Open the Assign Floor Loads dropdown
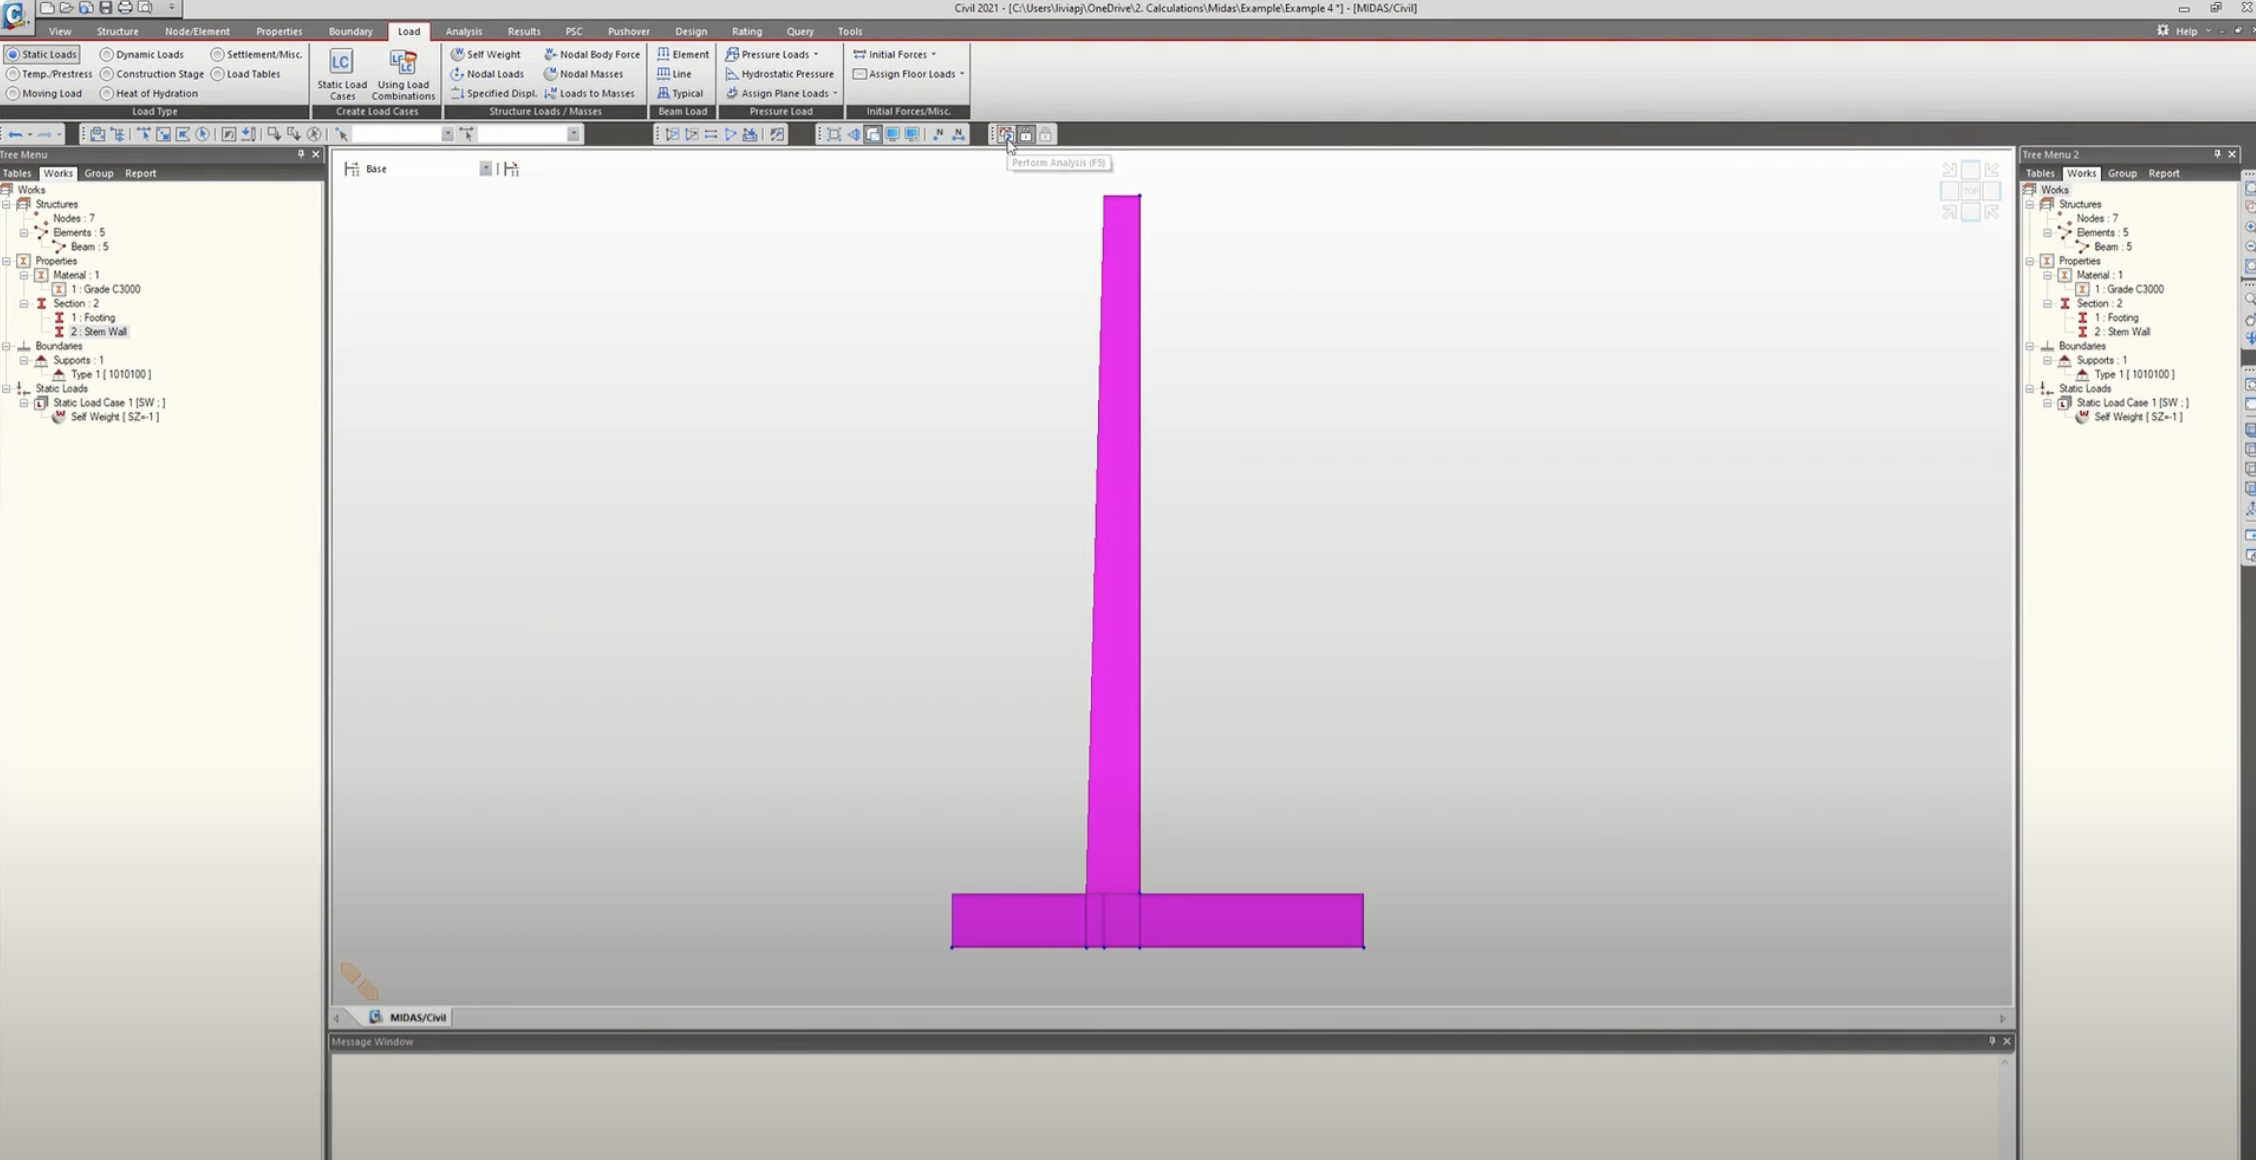 tap(909, 74)
